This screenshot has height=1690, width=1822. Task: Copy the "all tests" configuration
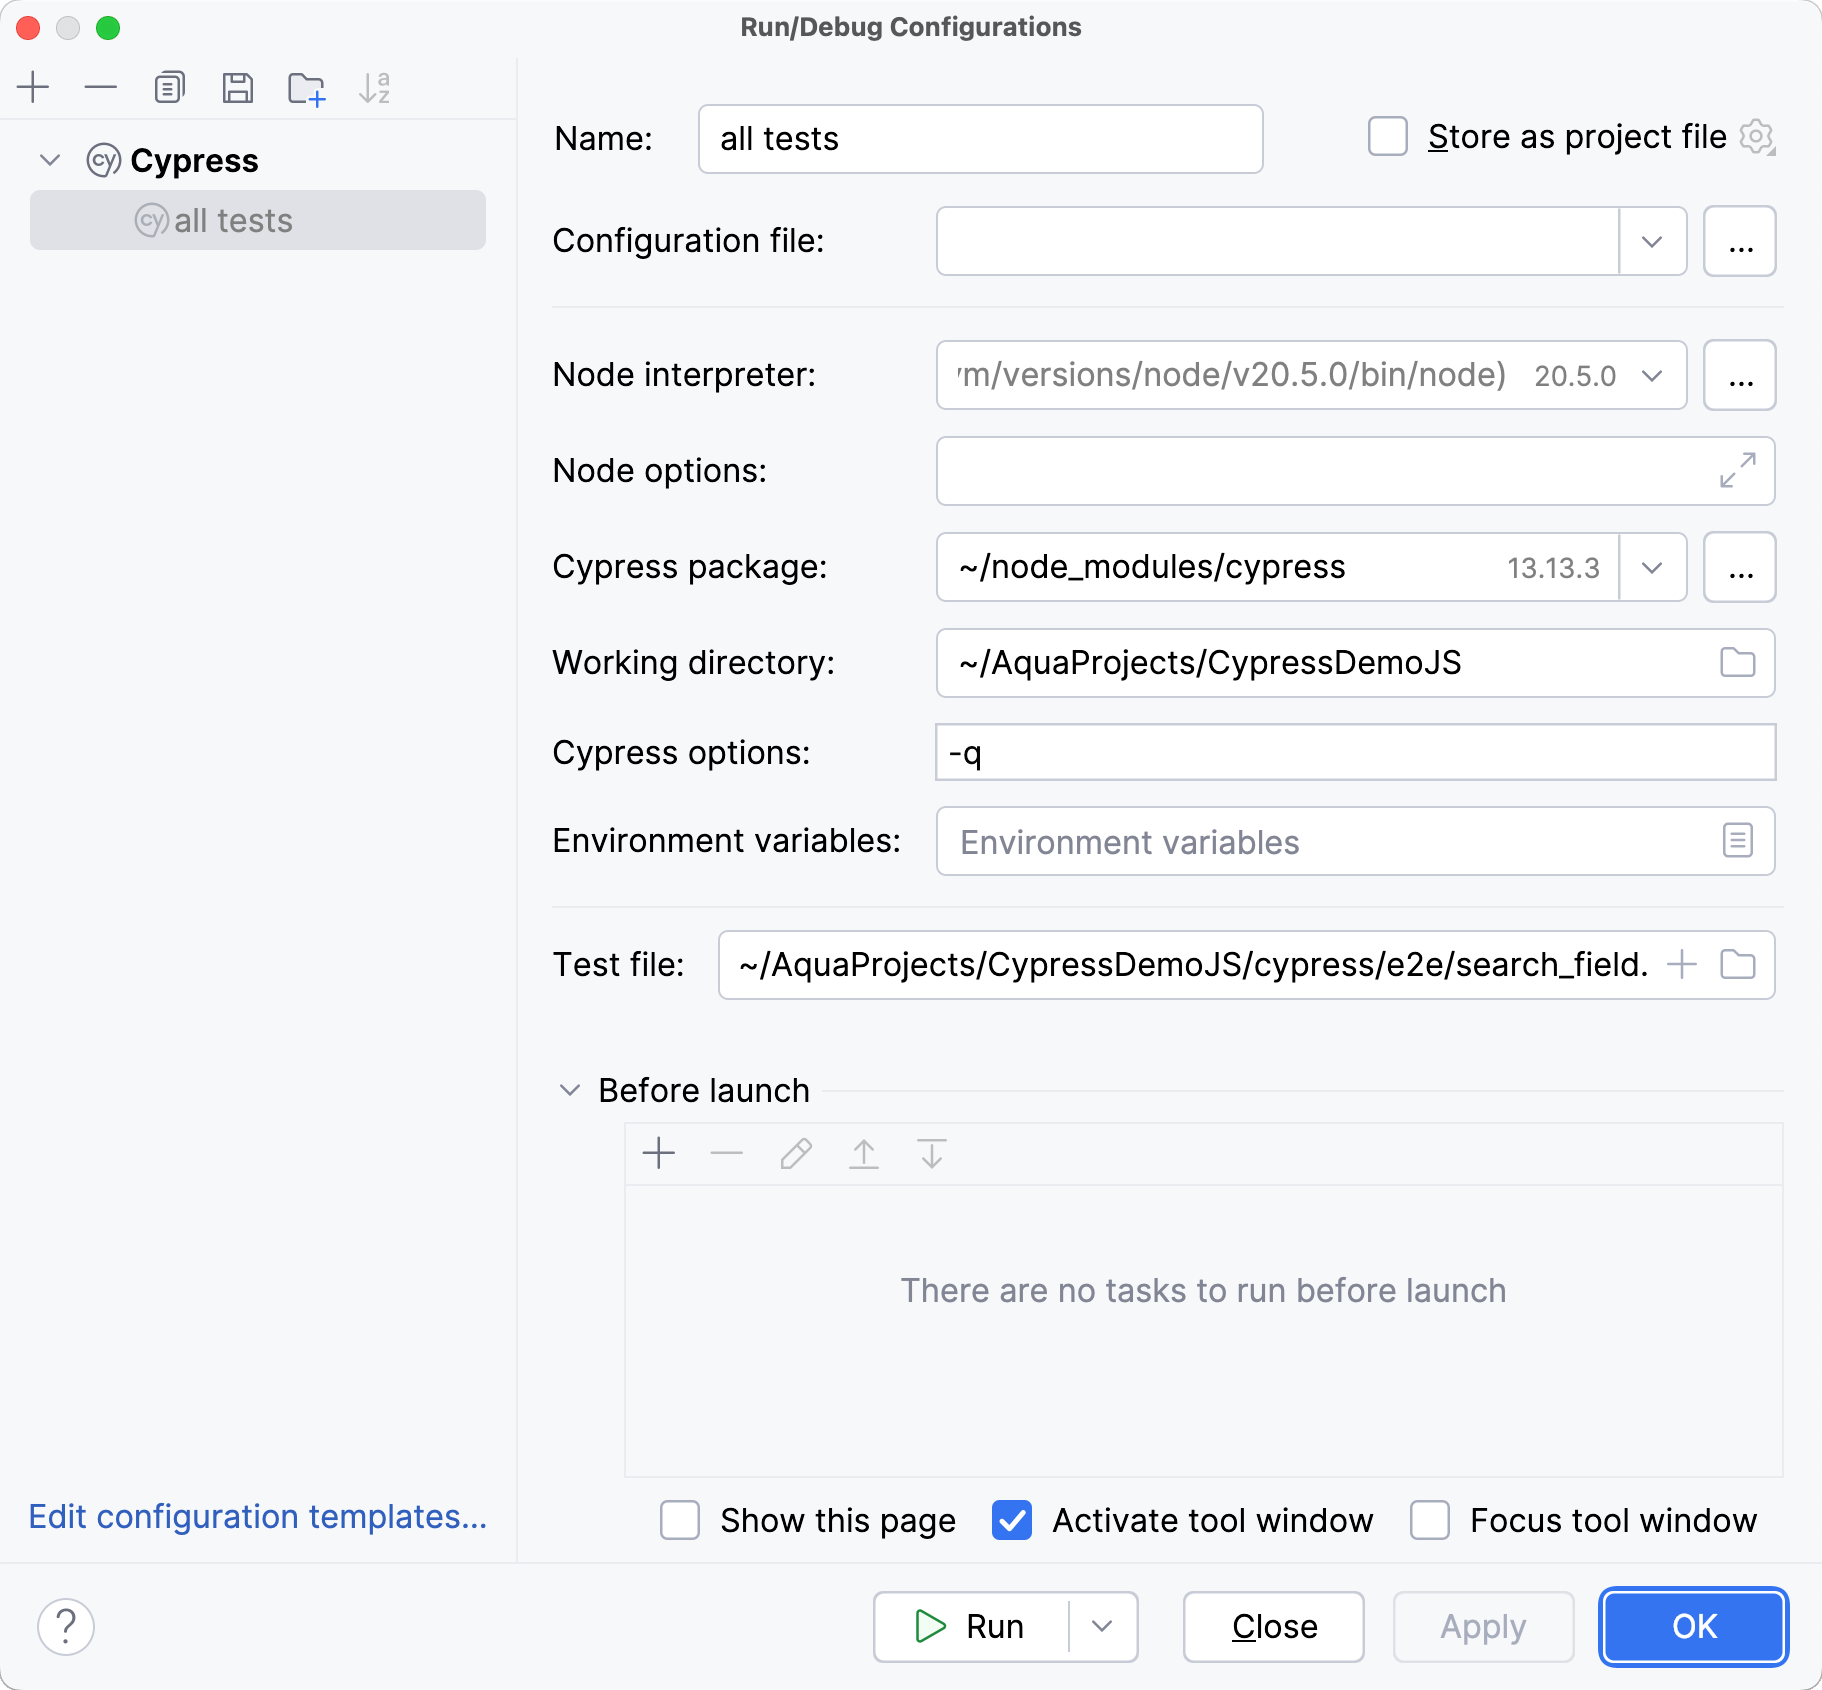click(x=169, y=87)
